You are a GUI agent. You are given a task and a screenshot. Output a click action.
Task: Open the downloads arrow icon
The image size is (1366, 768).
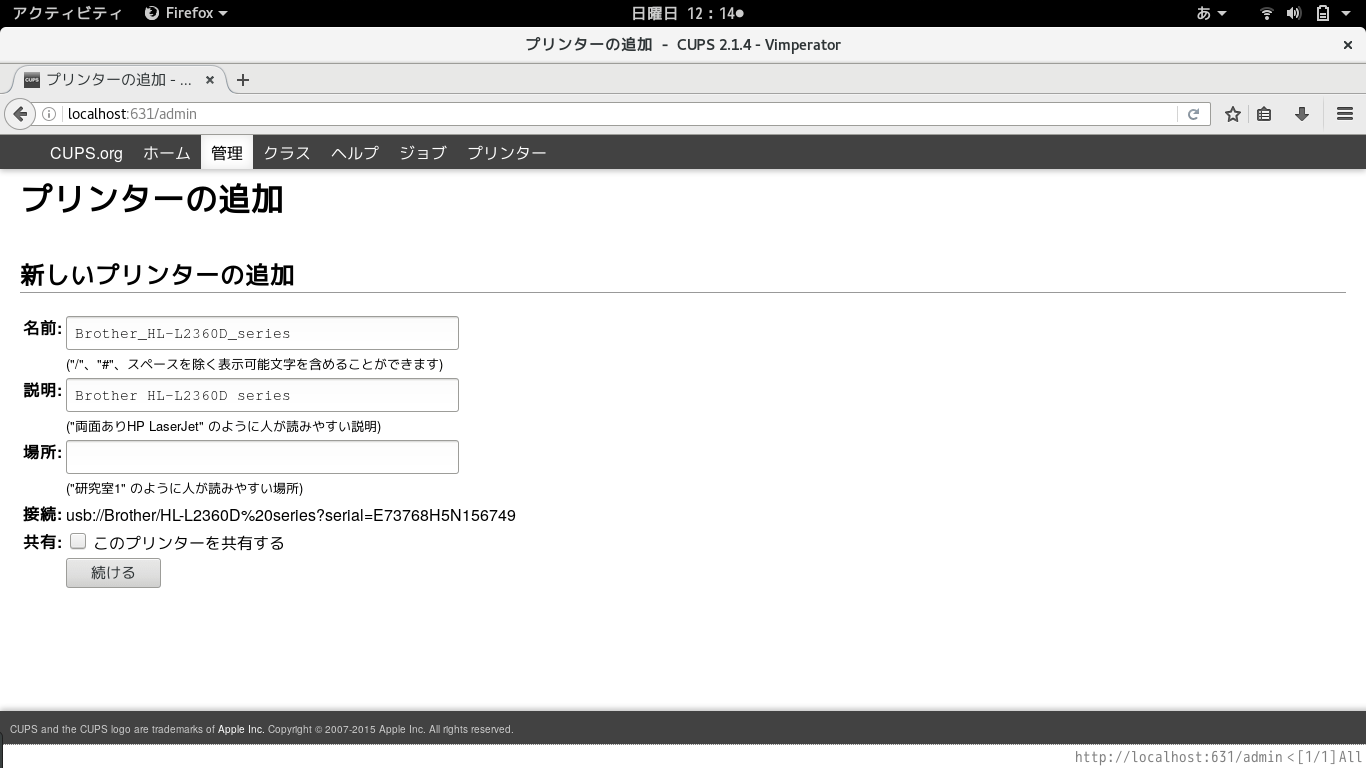coord(1301,114)
